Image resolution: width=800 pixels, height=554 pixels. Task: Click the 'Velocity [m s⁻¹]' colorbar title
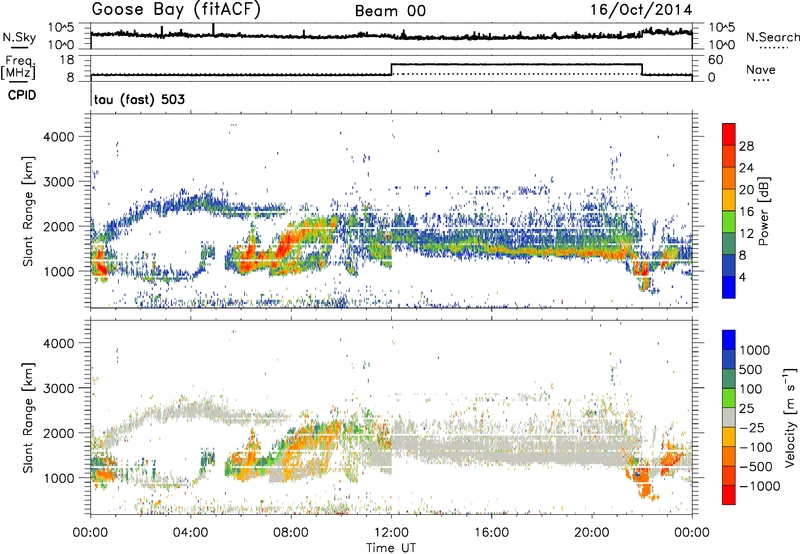(x=790, y=417)
